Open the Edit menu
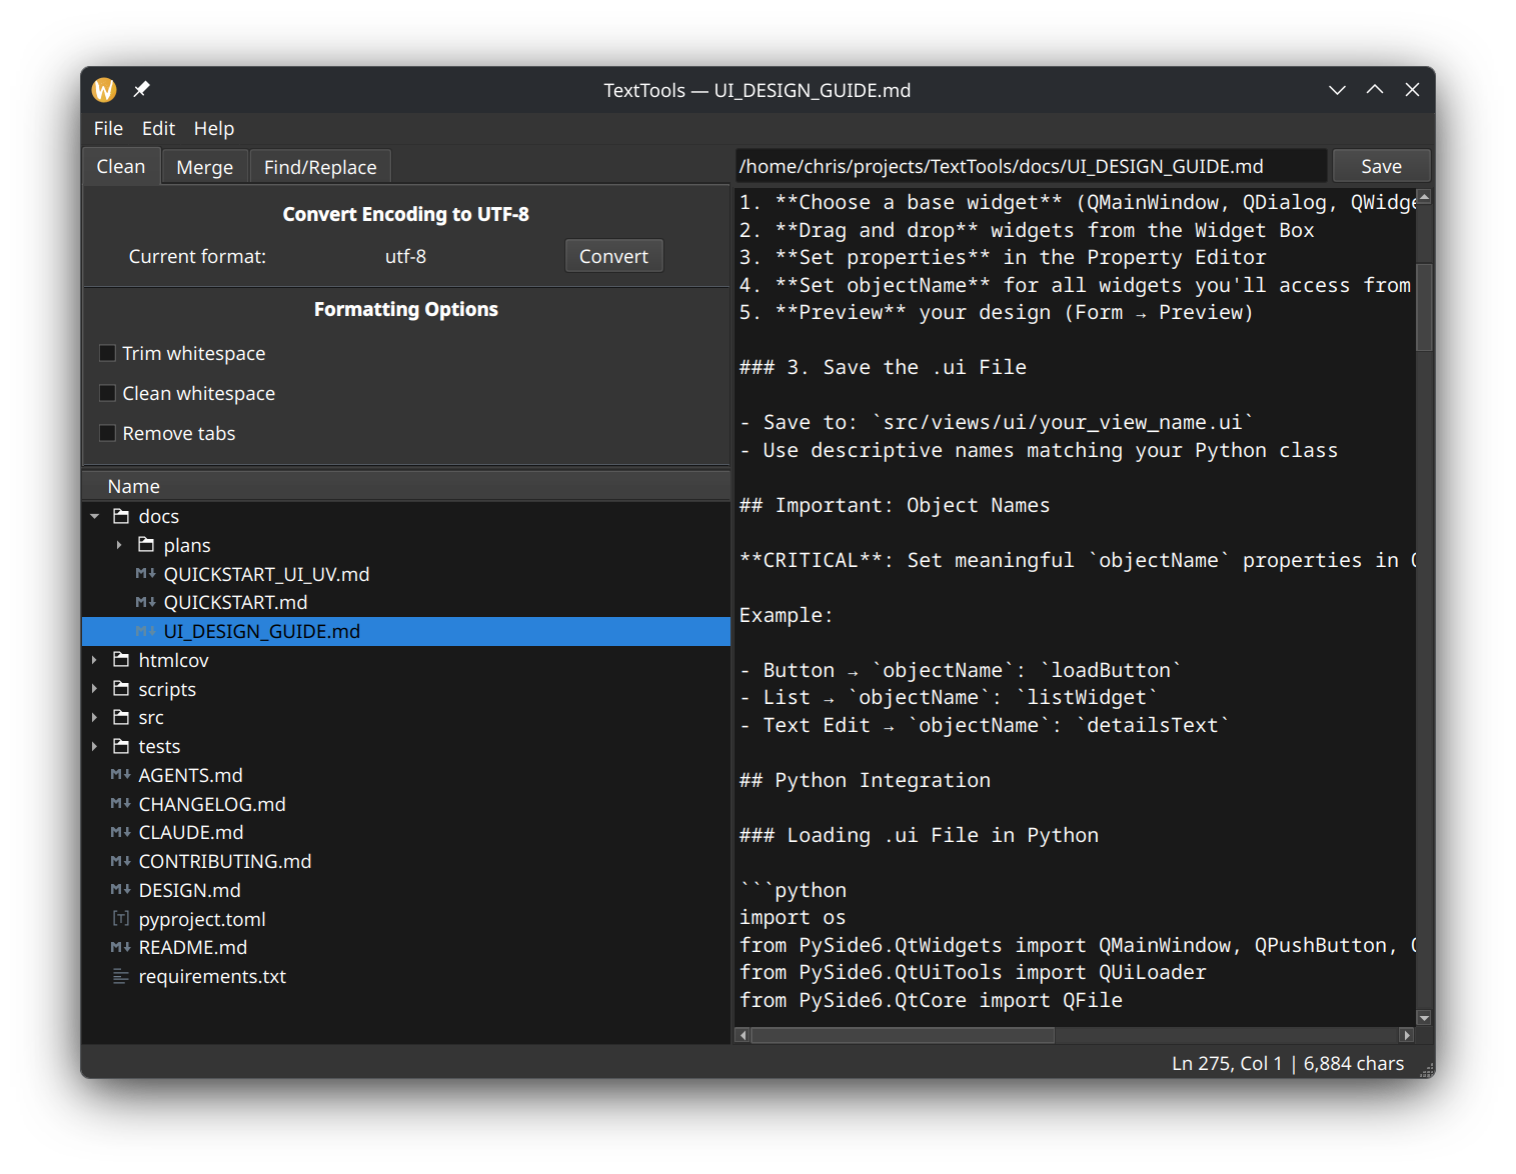The image size is (1516, 1174). 157,128
